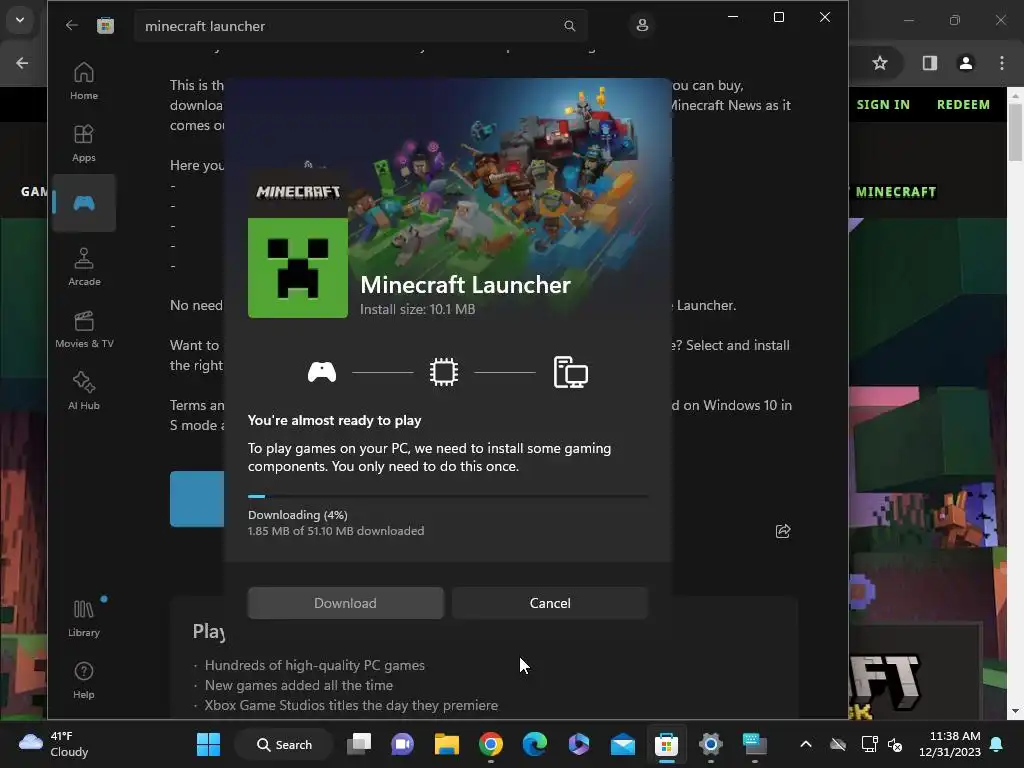
Task: Click SIGN IN on the Chrome Minecraft page
Action: (883, 104)
